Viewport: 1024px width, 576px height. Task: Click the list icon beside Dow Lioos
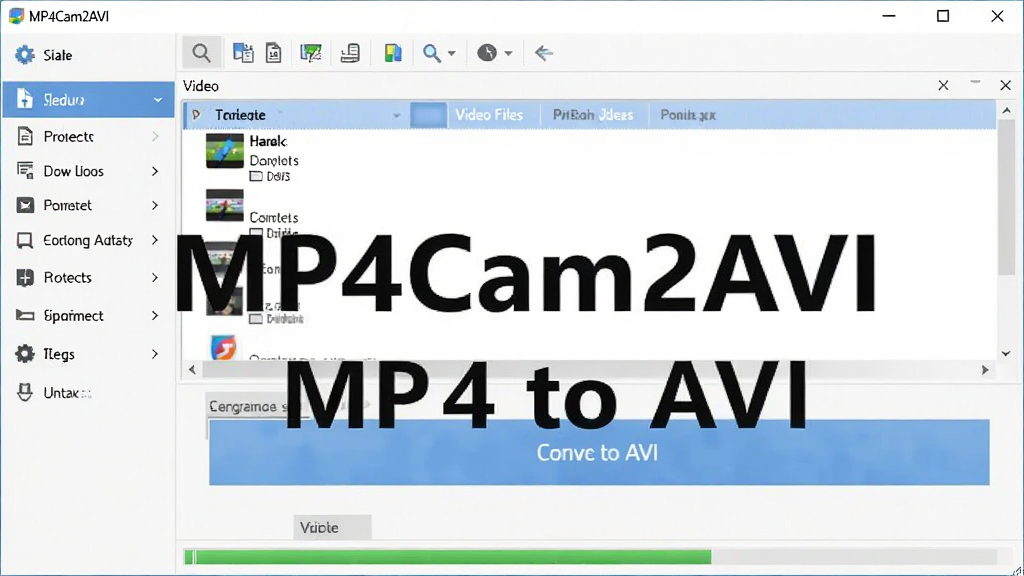pyautogui.click(x=25, y=171)
